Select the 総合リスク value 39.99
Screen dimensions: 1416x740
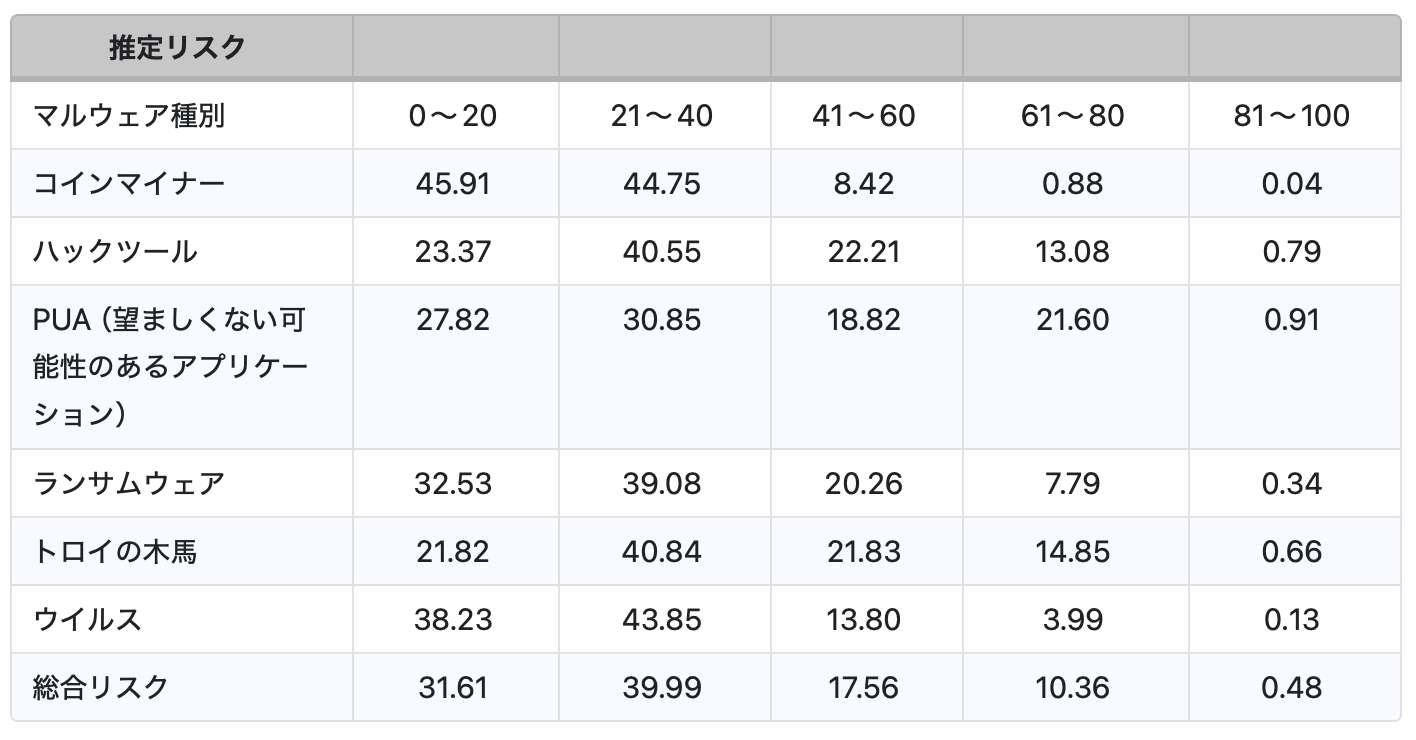[x=662, y=687]
